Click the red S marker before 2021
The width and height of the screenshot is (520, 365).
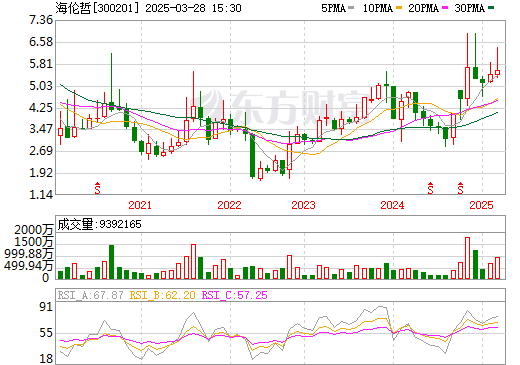click(97, 188)
